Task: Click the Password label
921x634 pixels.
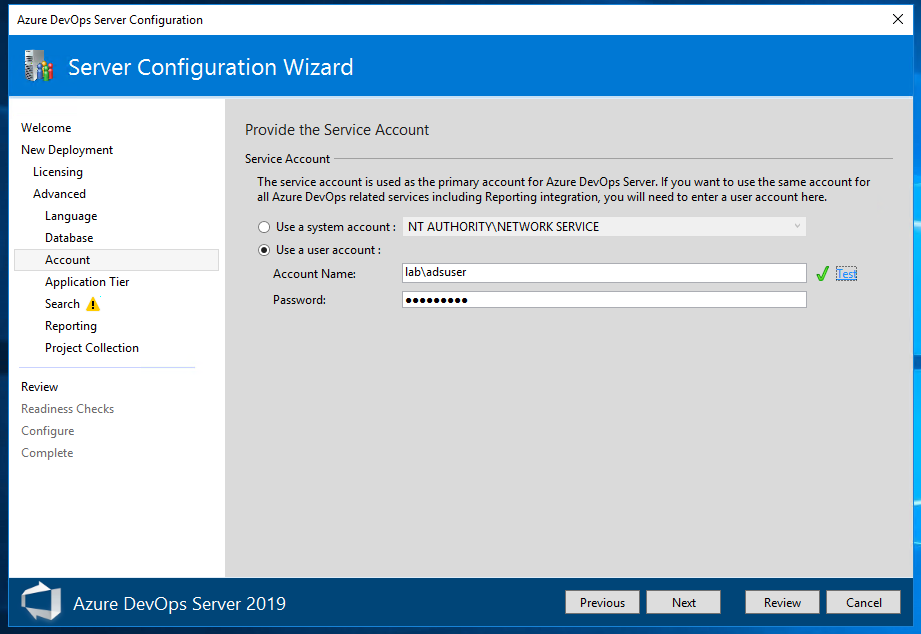Action: click(300, 300)
